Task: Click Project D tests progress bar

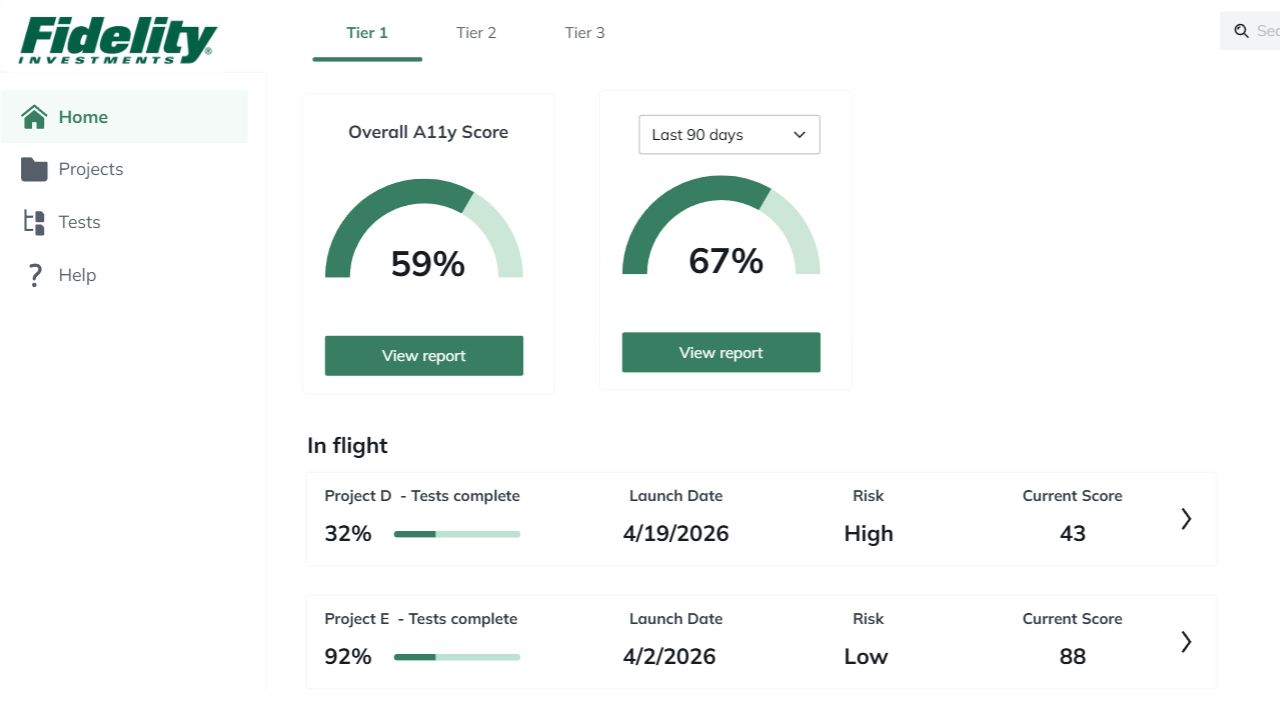Action: coord(457,534)
